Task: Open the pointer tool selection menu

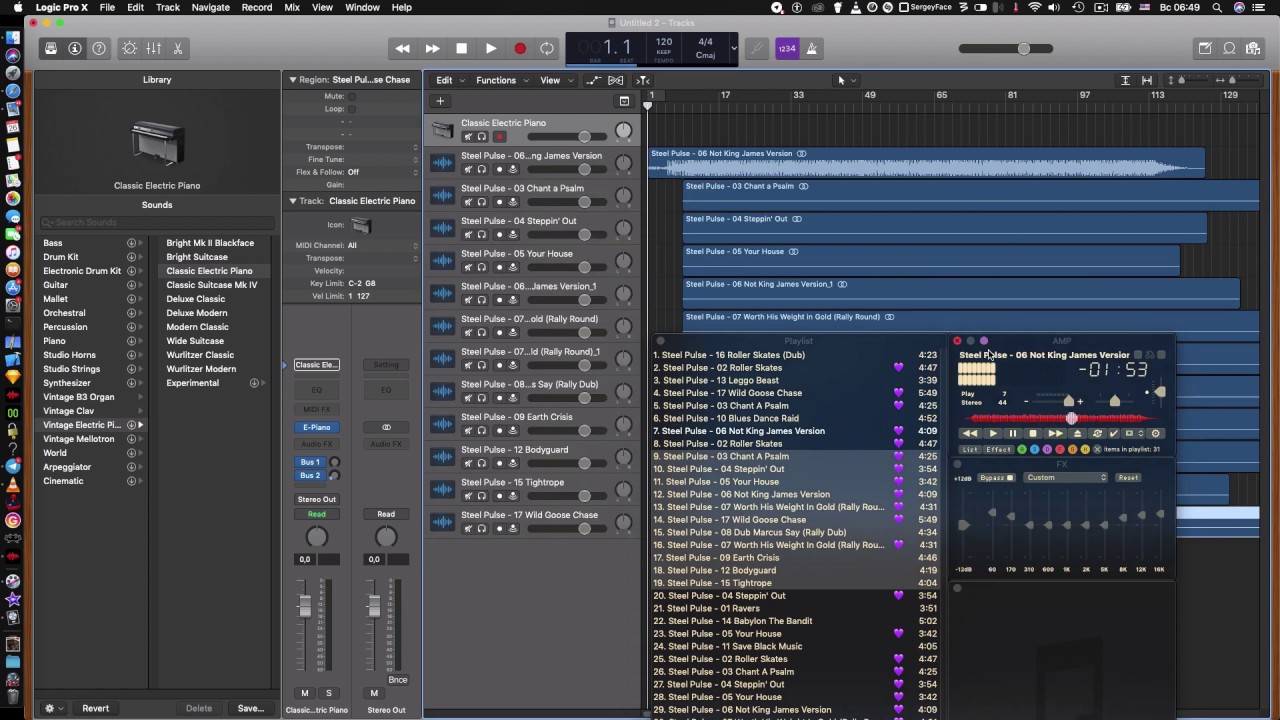Action: pos(846,80)
